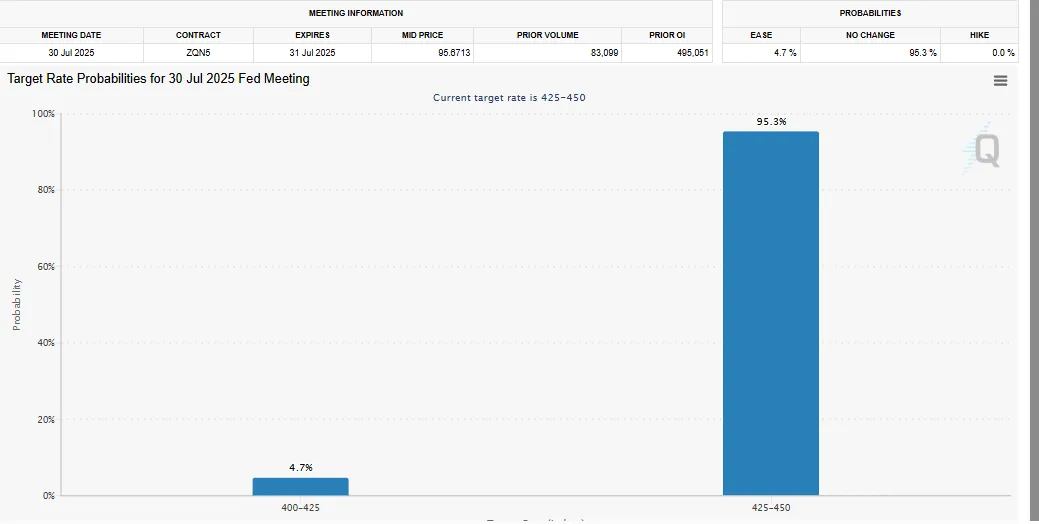
Task: Click the HIKE probability header
Action: pos(979,35)
